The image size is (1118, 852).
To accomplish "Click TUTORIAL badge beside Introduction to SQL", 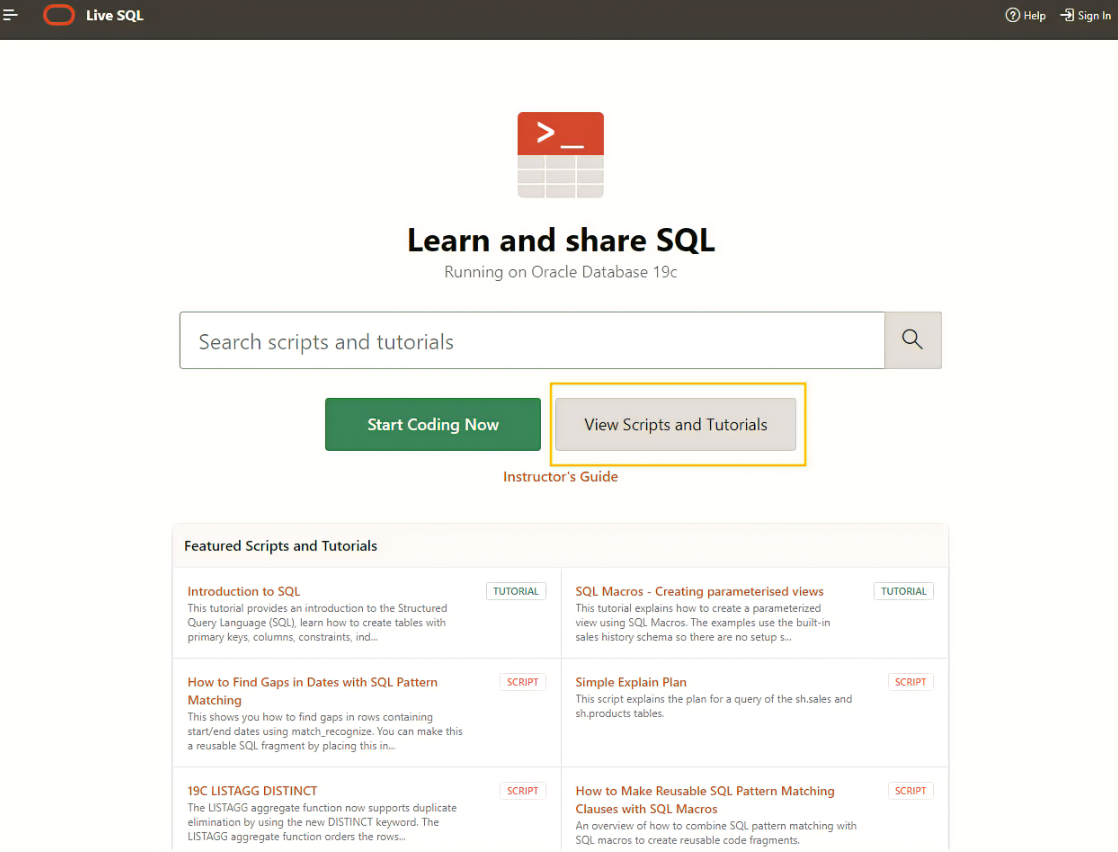I will pyautogui.click(x=516, y=591).
